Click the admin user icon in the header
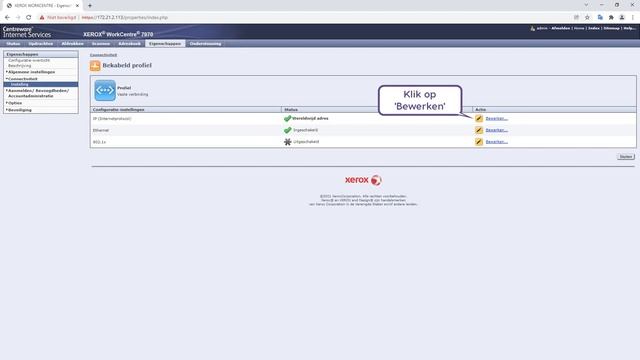This screenshot has width=640, height=360. (532, 29)
